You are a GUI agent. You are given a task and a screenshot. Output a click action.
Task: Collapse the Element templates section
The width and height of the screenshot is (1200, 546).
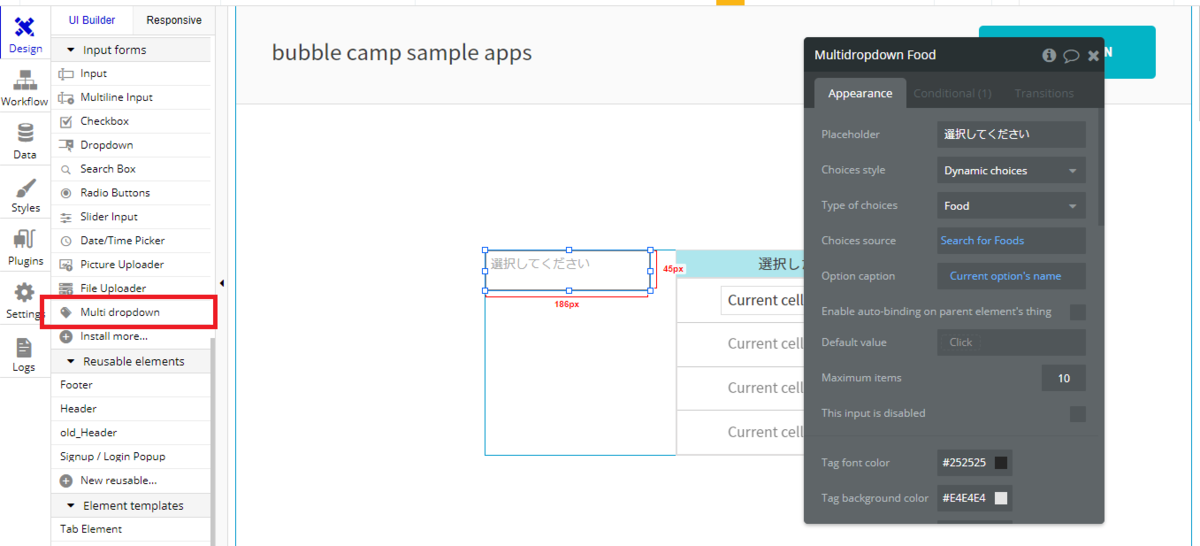coord(71,506)
